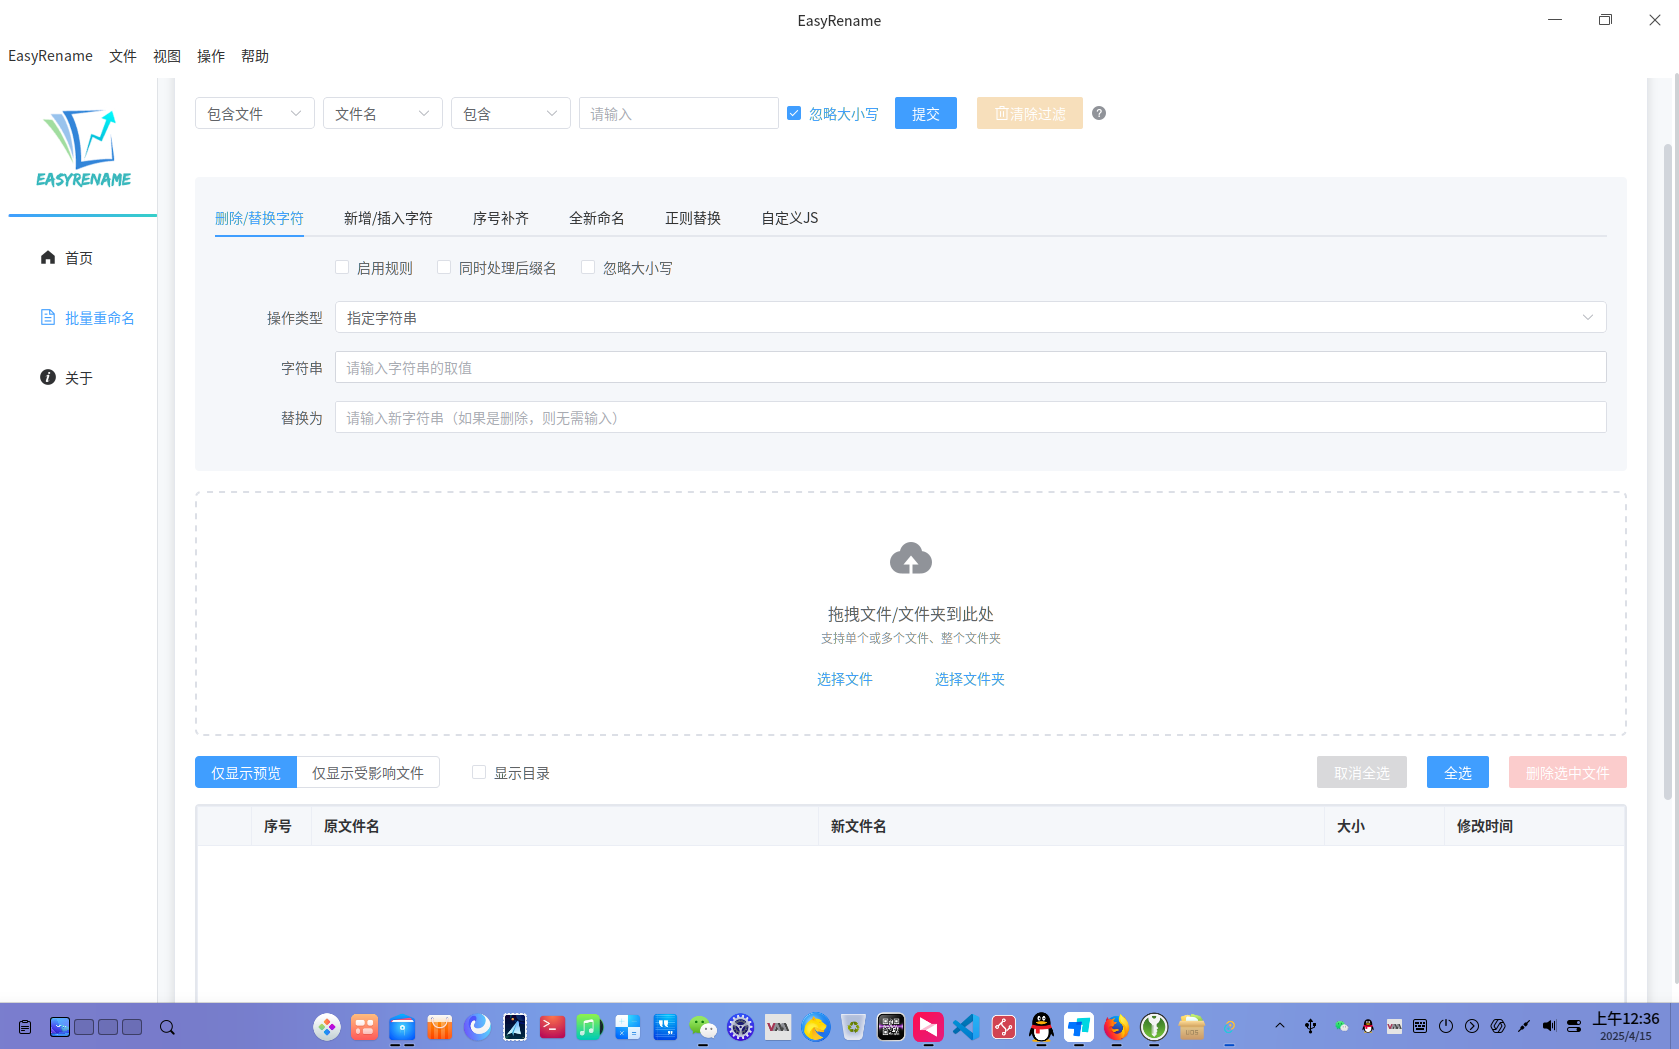The height and width of the screenshot is (1049, 1679).
Task: Open the launcher icon in taskbar
Action: click(327, 1027)
